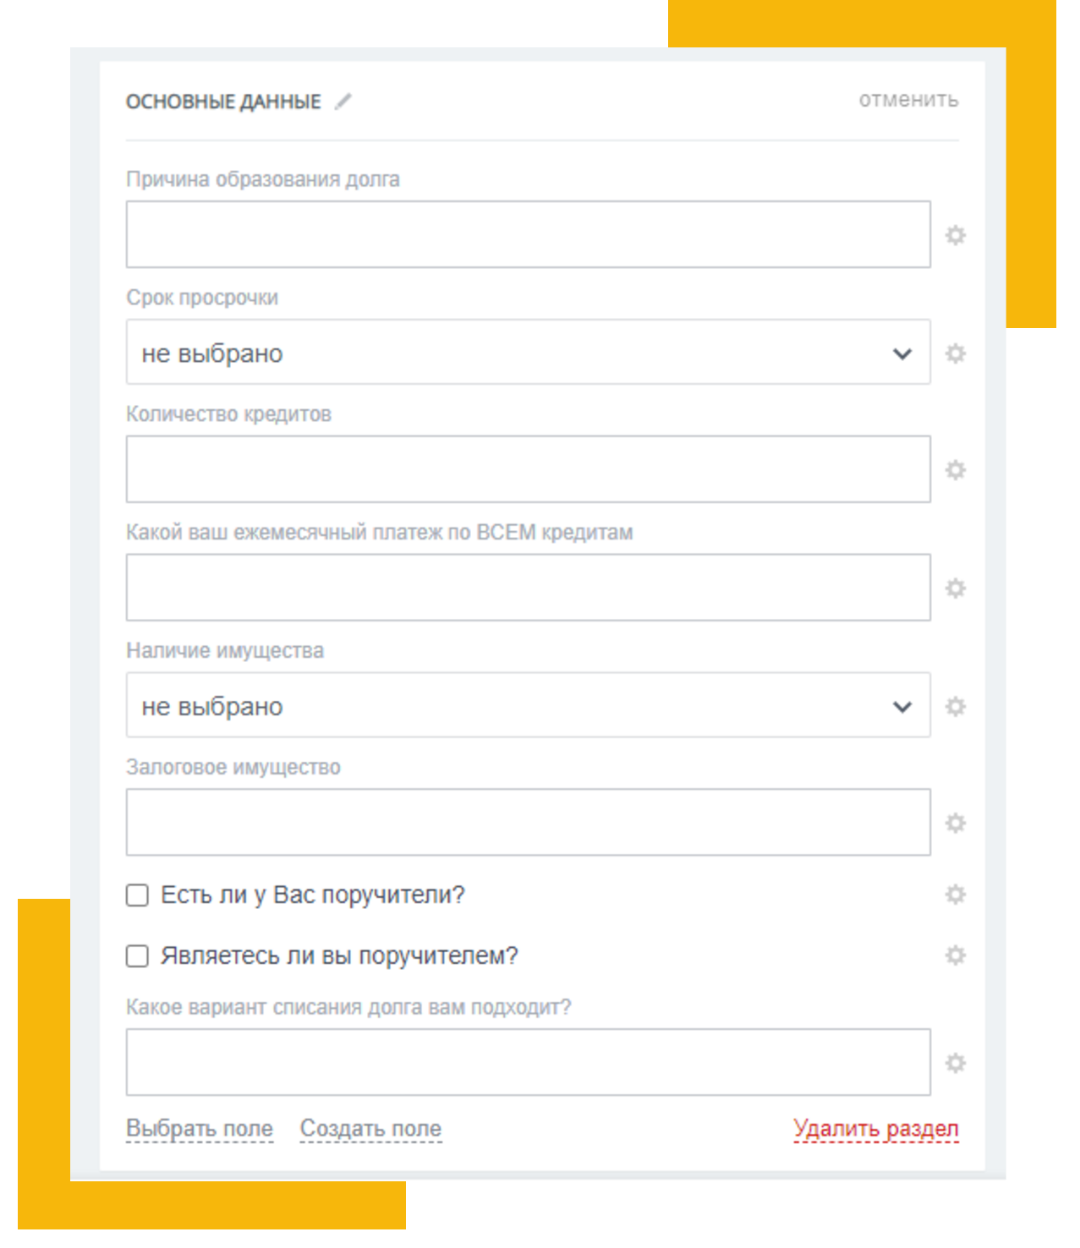Image resolution: width=1080 pixels, height=1248 pixels.
Task: Open the Наличие имущества dropdown list
Action: point(528,705)
